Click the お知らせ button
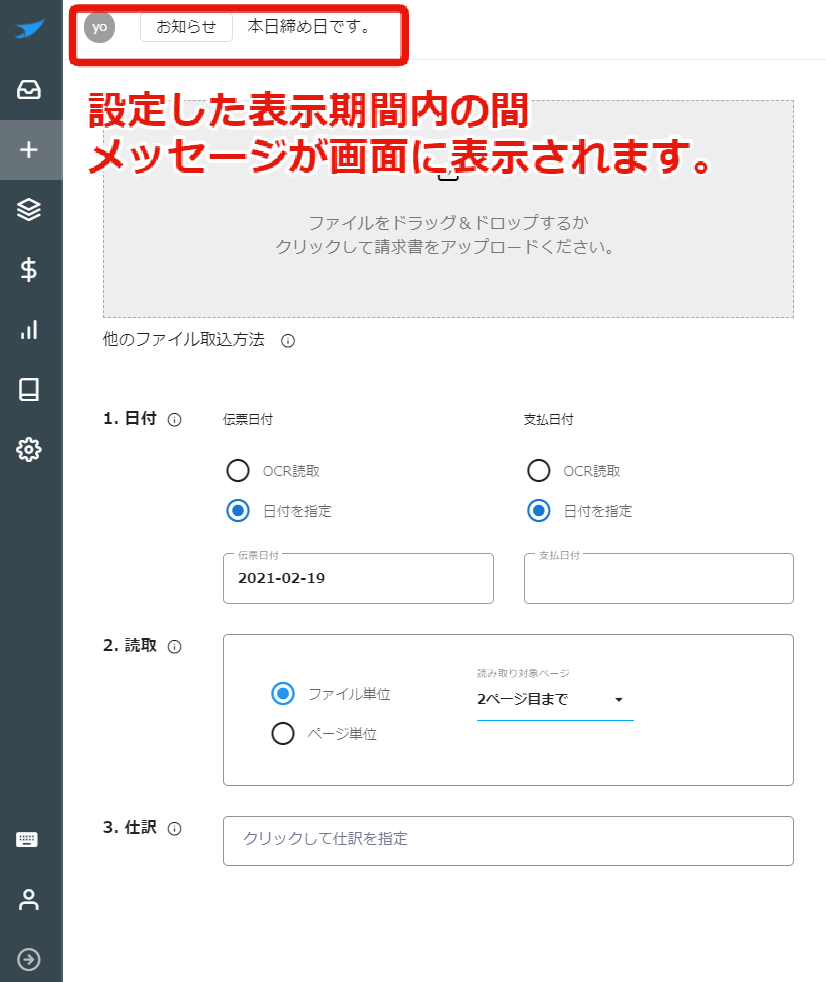Viewport: 826px width, 982px height. point(186,27)
